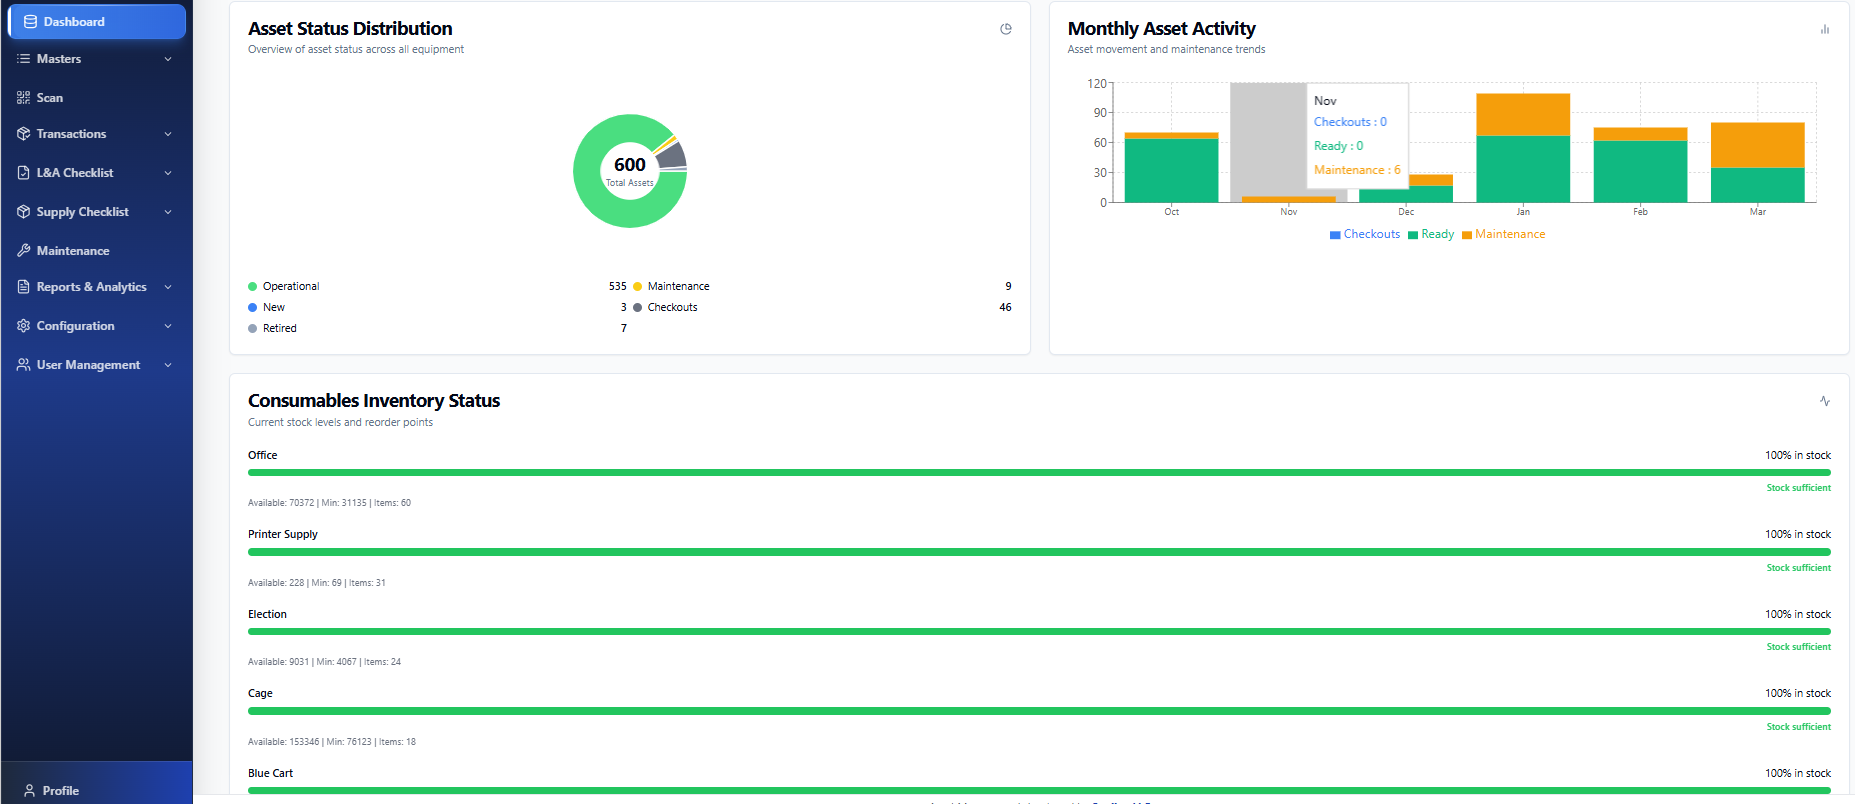Toggle the Maintenance series in chart legend
The image size is (1855, 804).
point(1503,234)
